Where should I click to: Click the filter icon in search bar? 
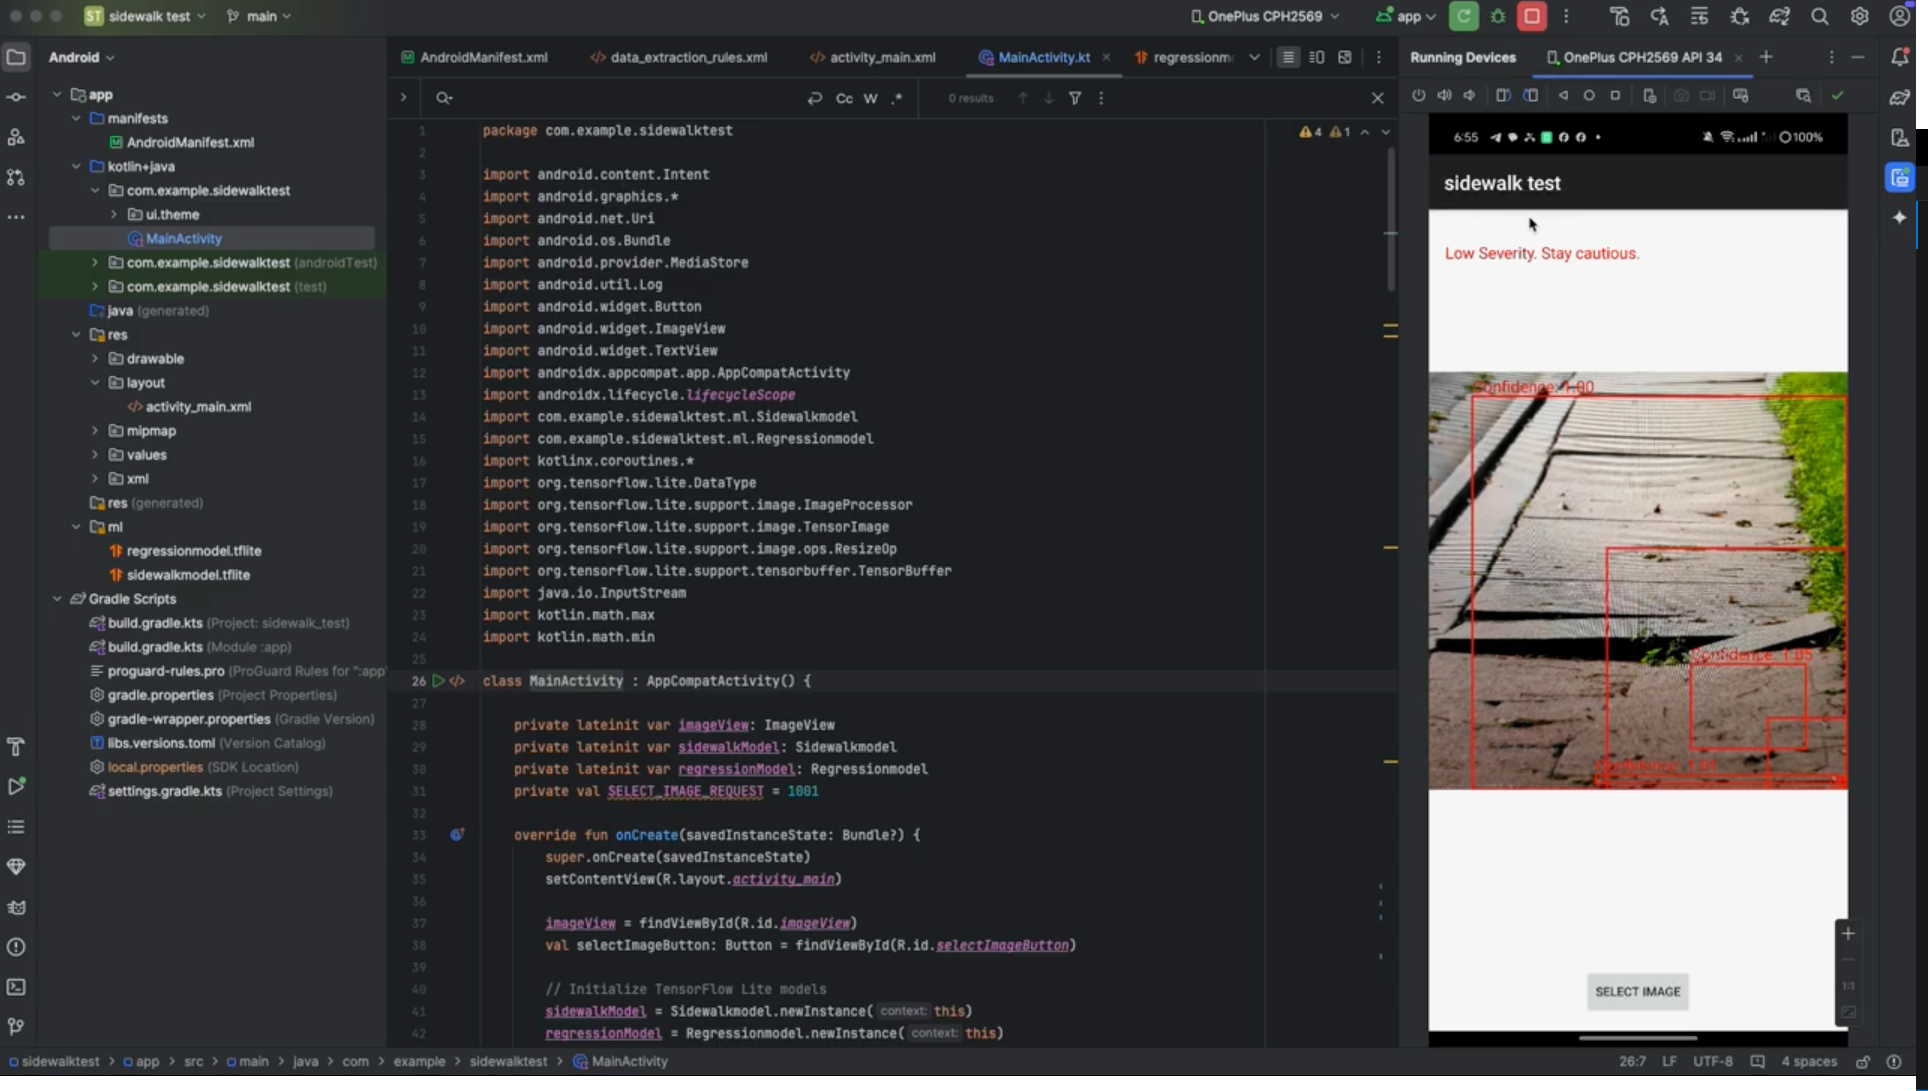tap(1073, 98)
